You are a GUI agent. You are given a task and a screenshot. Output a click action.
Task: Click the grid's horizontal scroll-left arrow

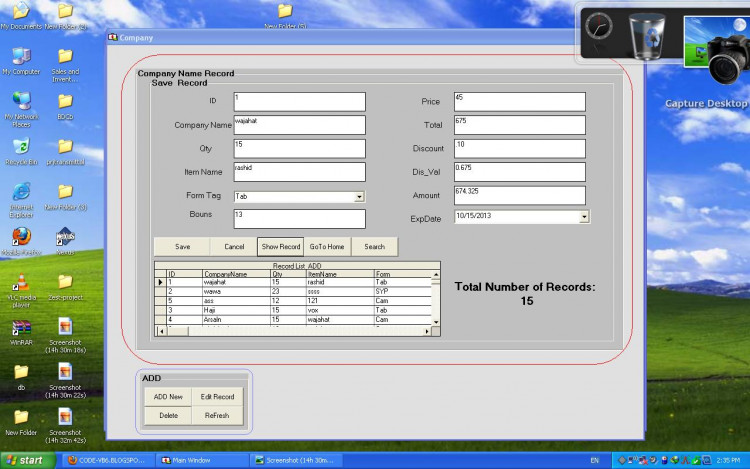(162, 331)
